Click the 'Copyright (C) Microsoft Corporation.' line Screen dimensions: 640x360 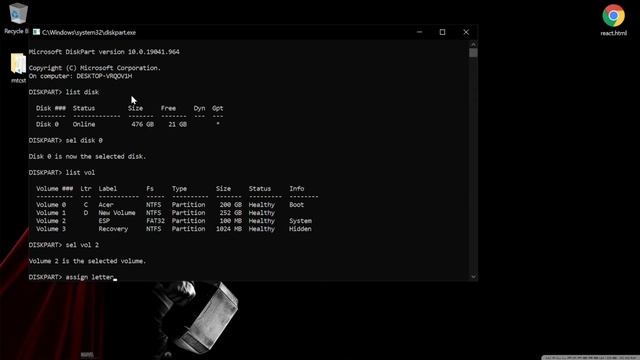tap(95, 68)
